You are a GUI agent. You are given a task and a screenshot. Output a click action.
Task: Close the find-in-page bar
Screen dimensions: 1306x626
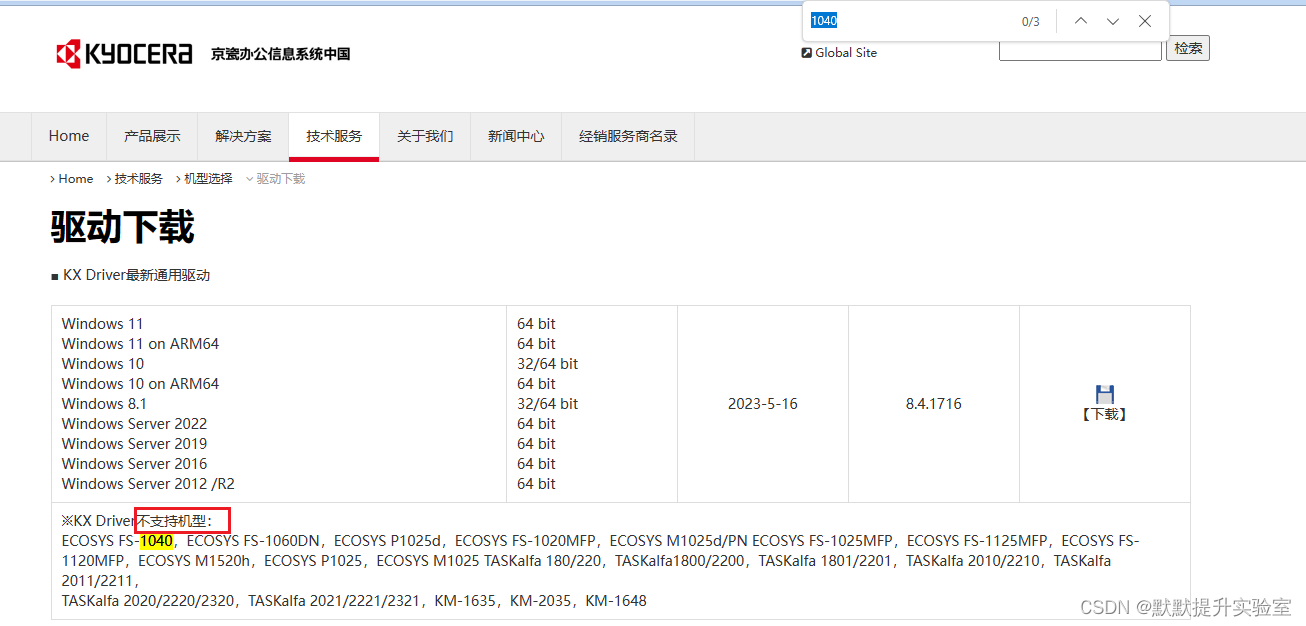coord(1145,21)
